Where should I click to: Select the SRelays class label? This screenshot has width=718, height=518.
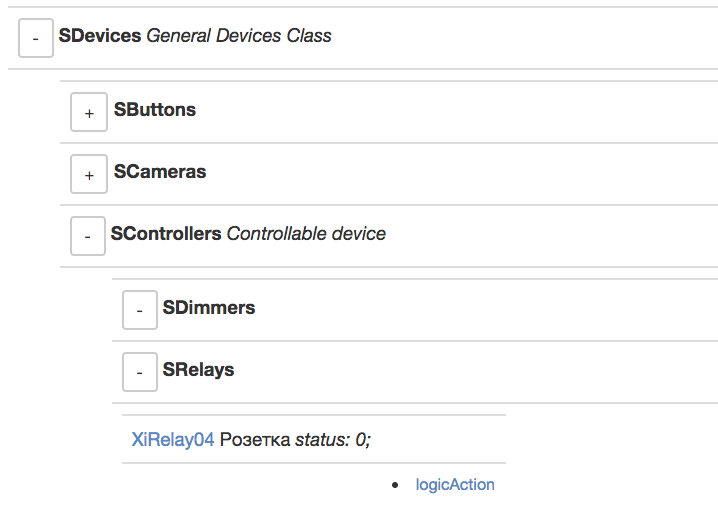(198, 370)
